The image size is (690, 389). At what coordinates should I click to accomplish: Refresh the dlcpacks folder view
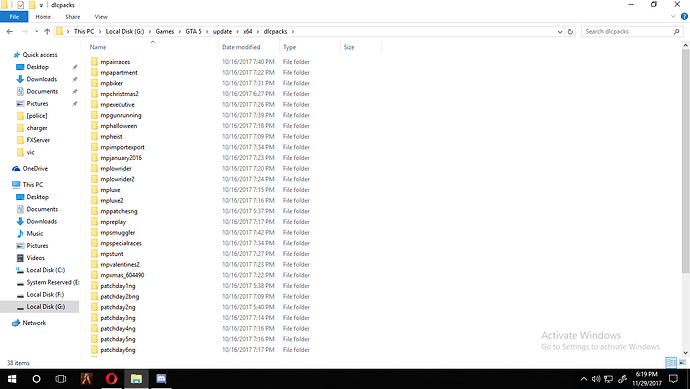click(570, 32)
